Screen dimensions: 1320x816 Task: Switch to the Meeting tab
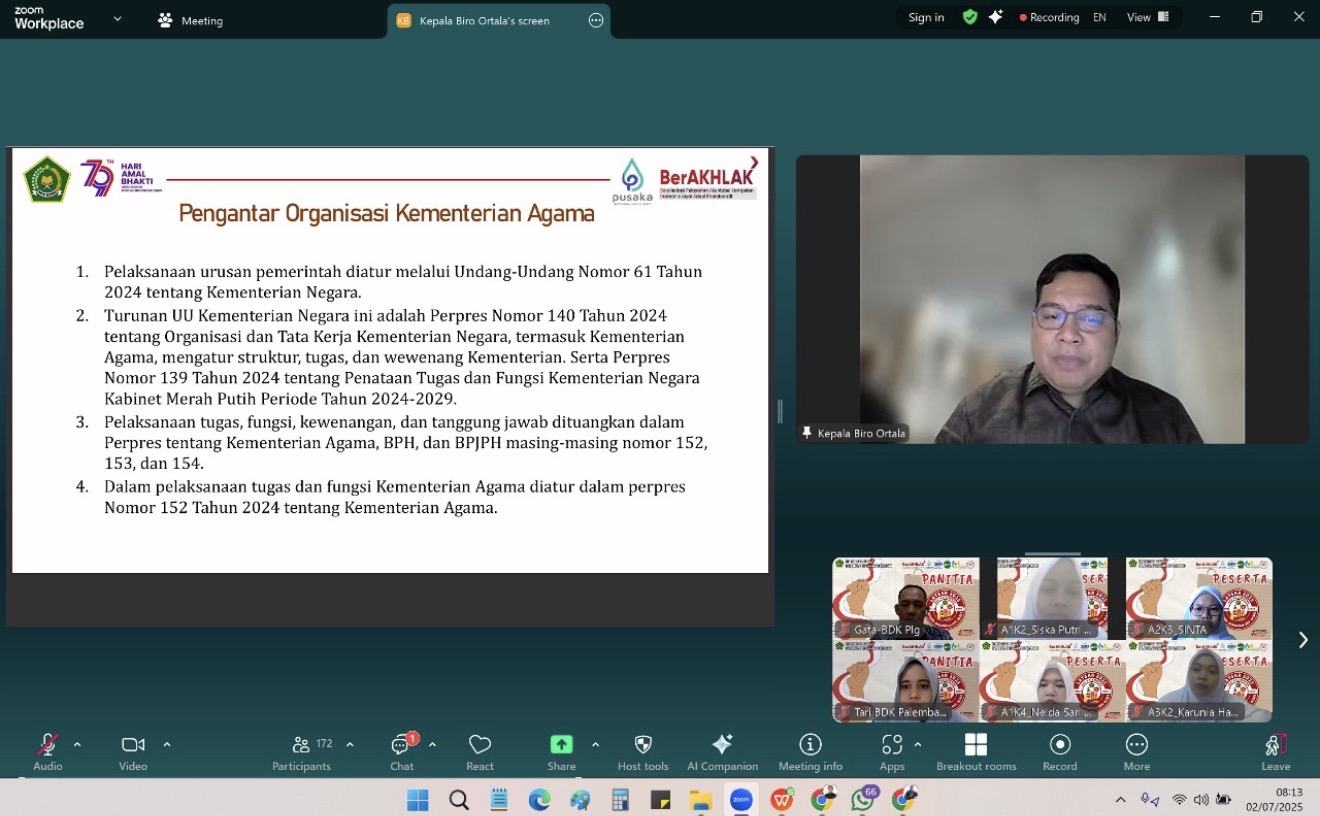[x=191, y=20]
